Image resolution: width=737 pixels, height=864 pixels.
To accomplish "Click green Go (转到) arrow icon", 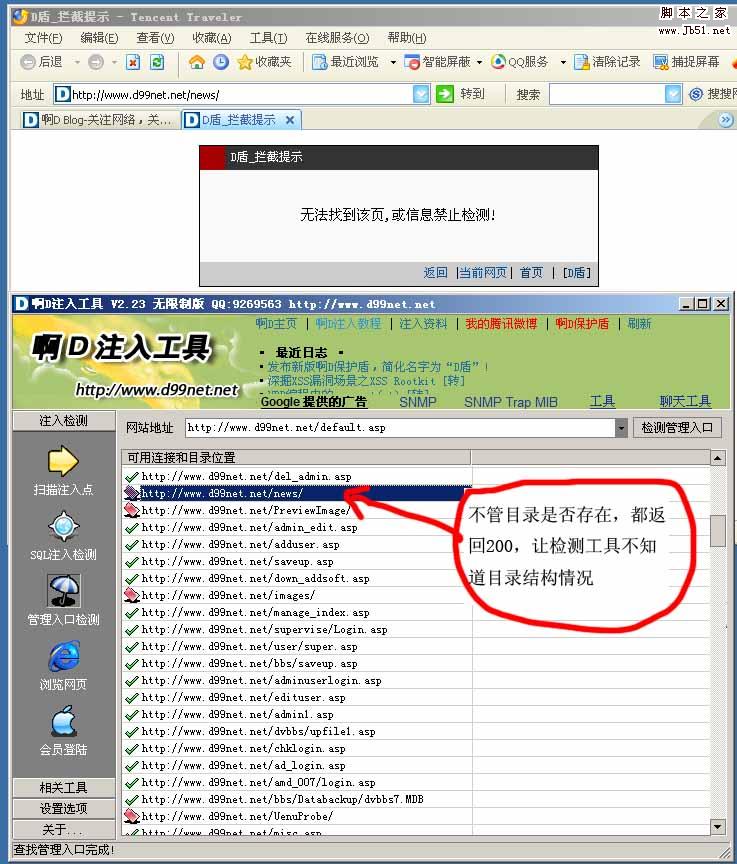I will 445,94.
